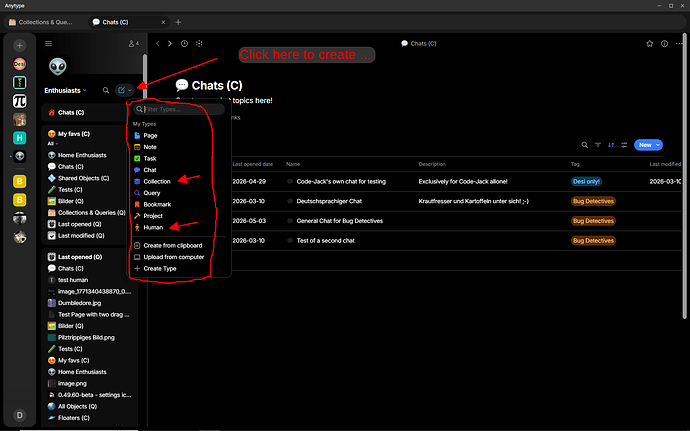Image resolution: width=690 pixels, height=431 pixels.
Task: Open the history clock icon
Action: (184, 44)
